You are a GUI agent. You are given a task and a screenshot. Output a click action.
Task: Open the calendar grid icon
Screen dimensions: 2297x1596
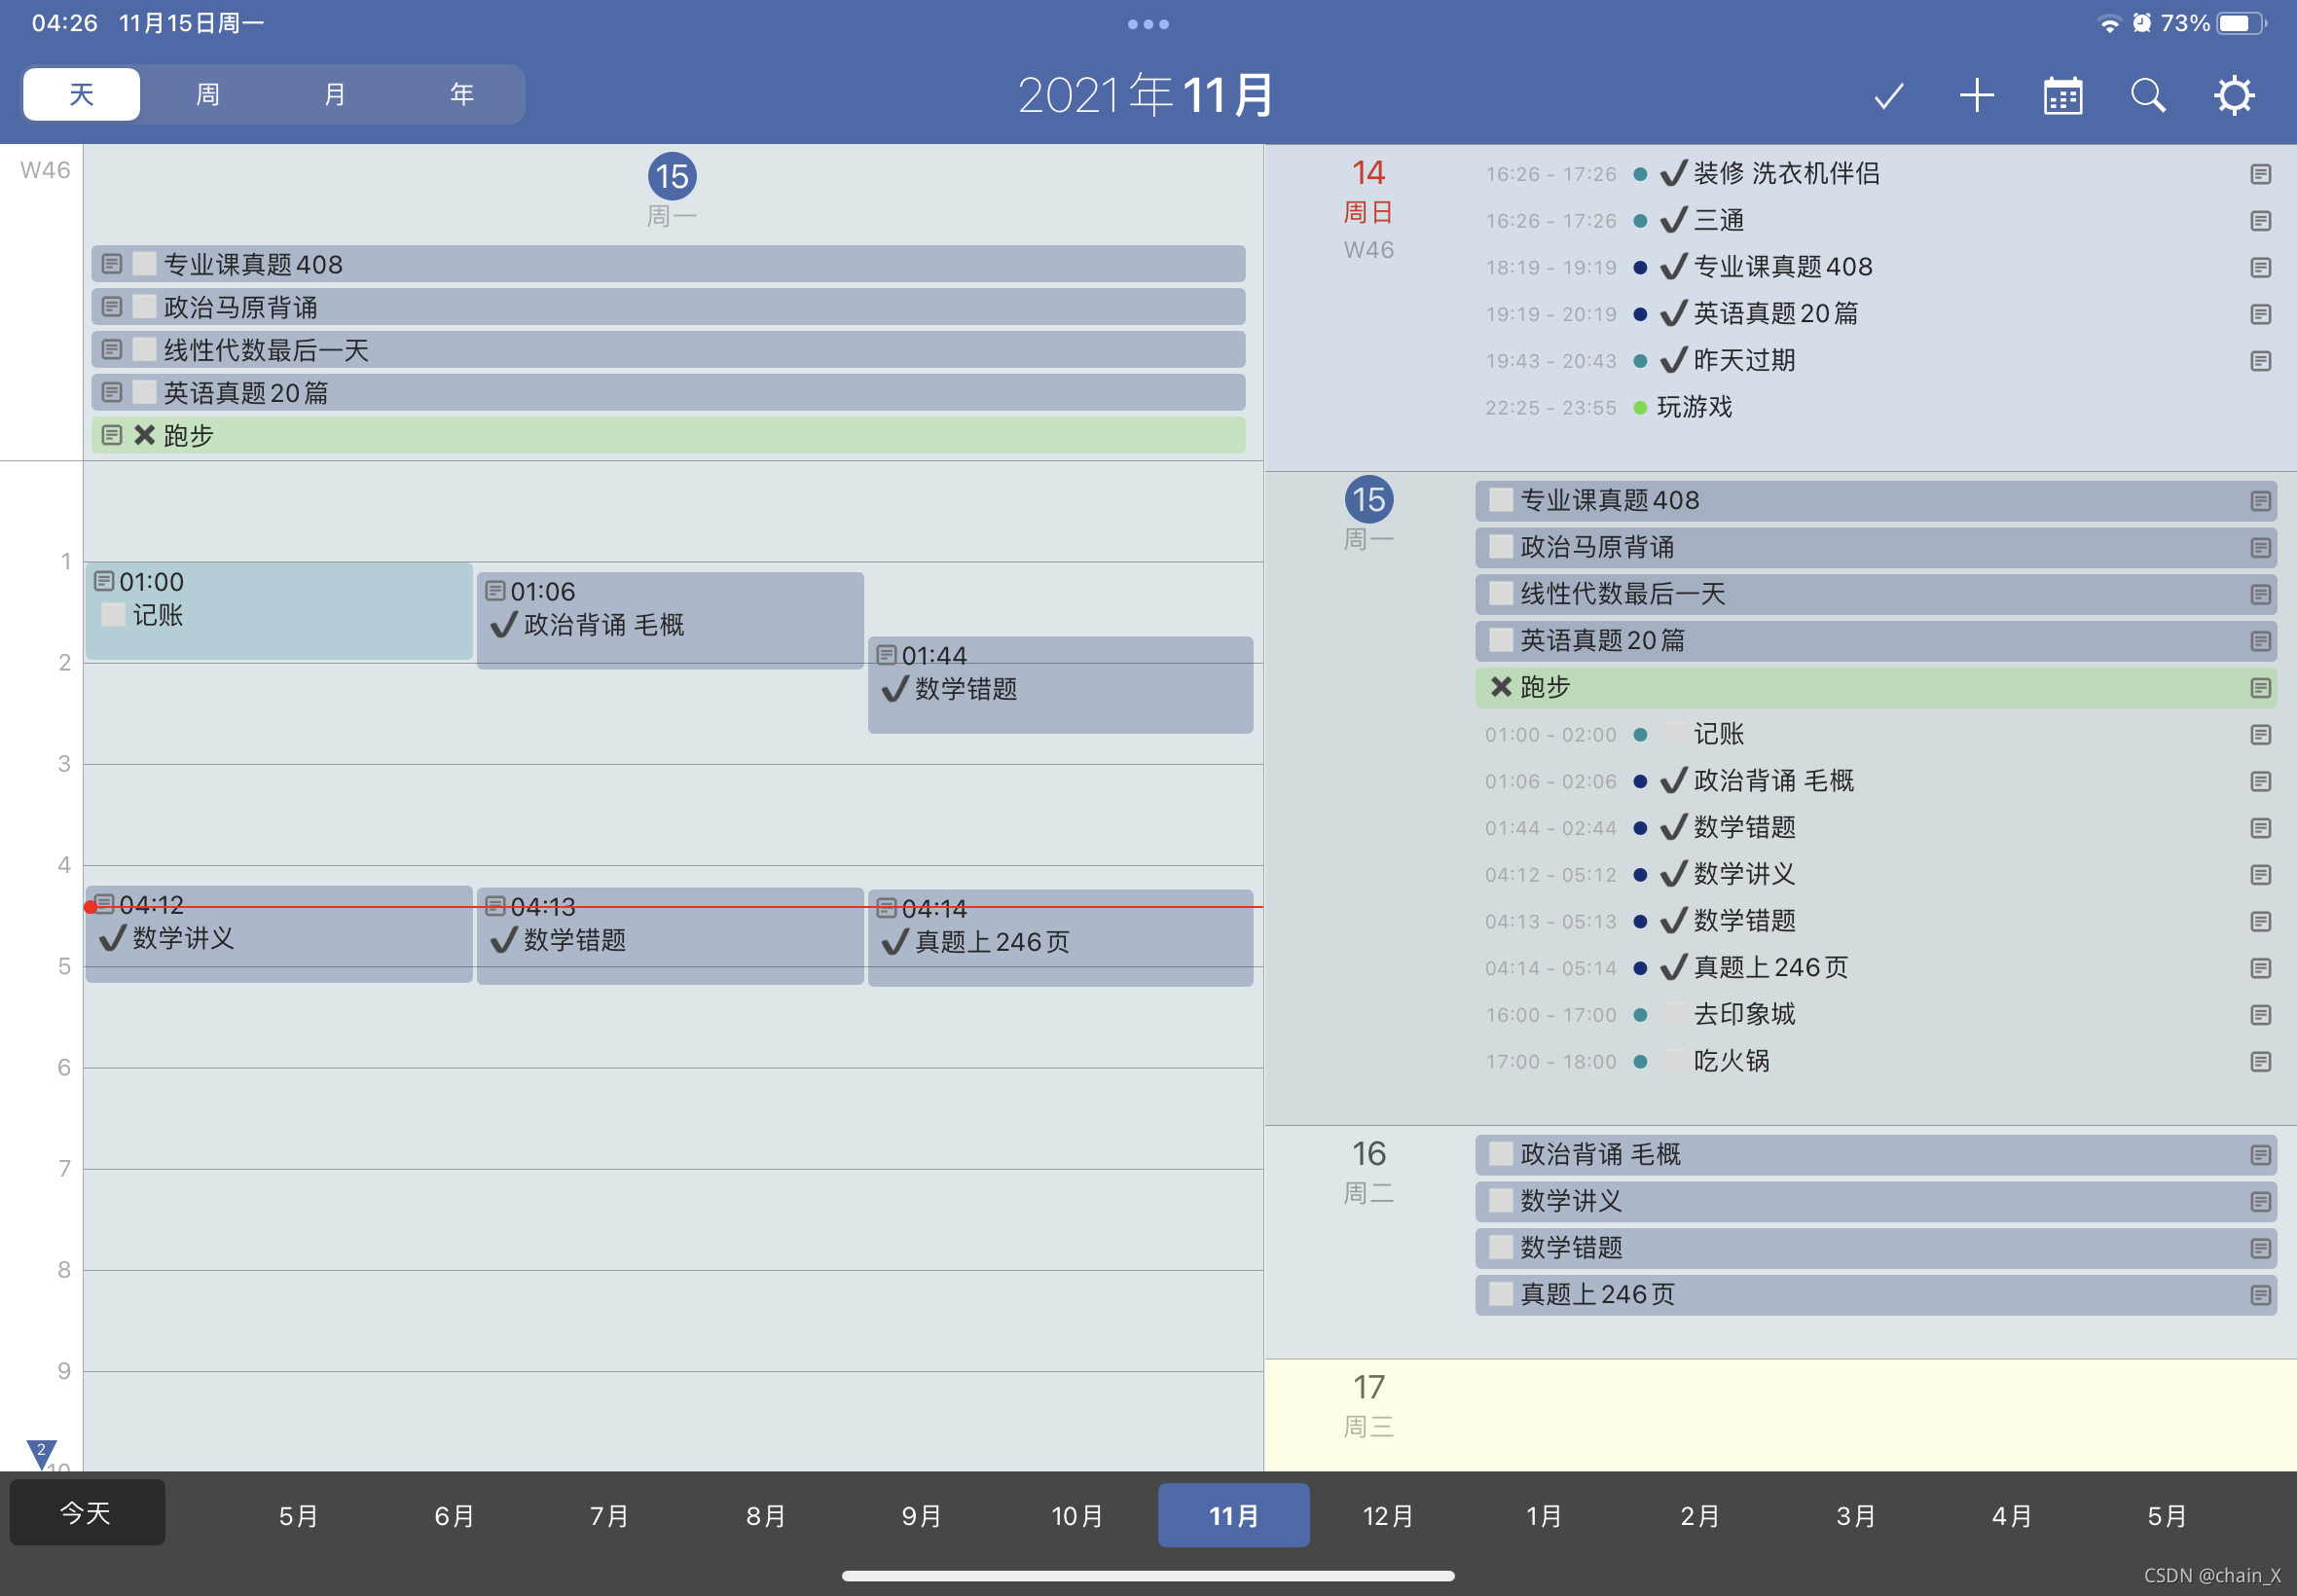2062,96
